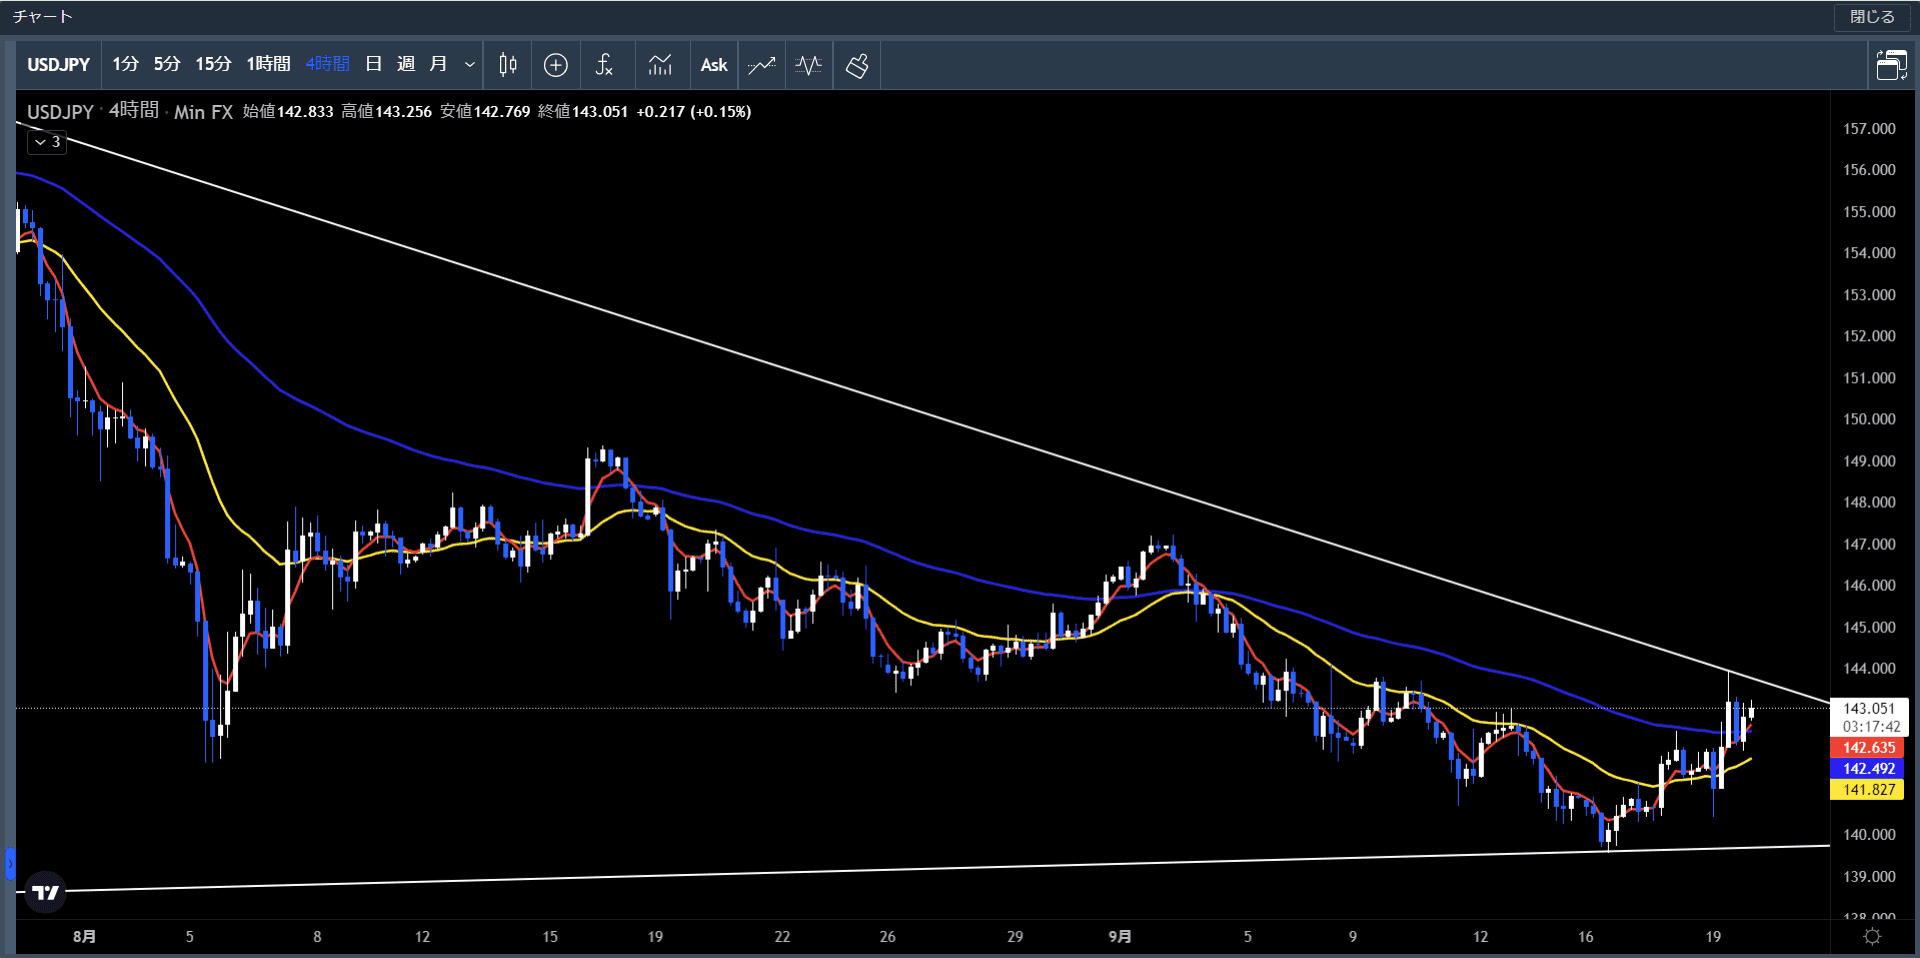Screen dimensions: 1920x958
Task: Click the 150.000 price axis label
Action: coord(1869,419)
